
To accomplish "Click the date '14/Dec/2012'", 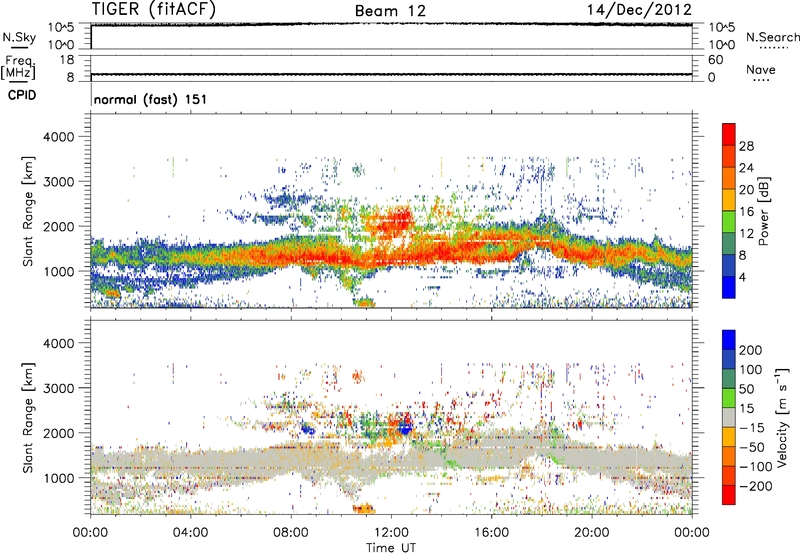I will tap(639, 10).
